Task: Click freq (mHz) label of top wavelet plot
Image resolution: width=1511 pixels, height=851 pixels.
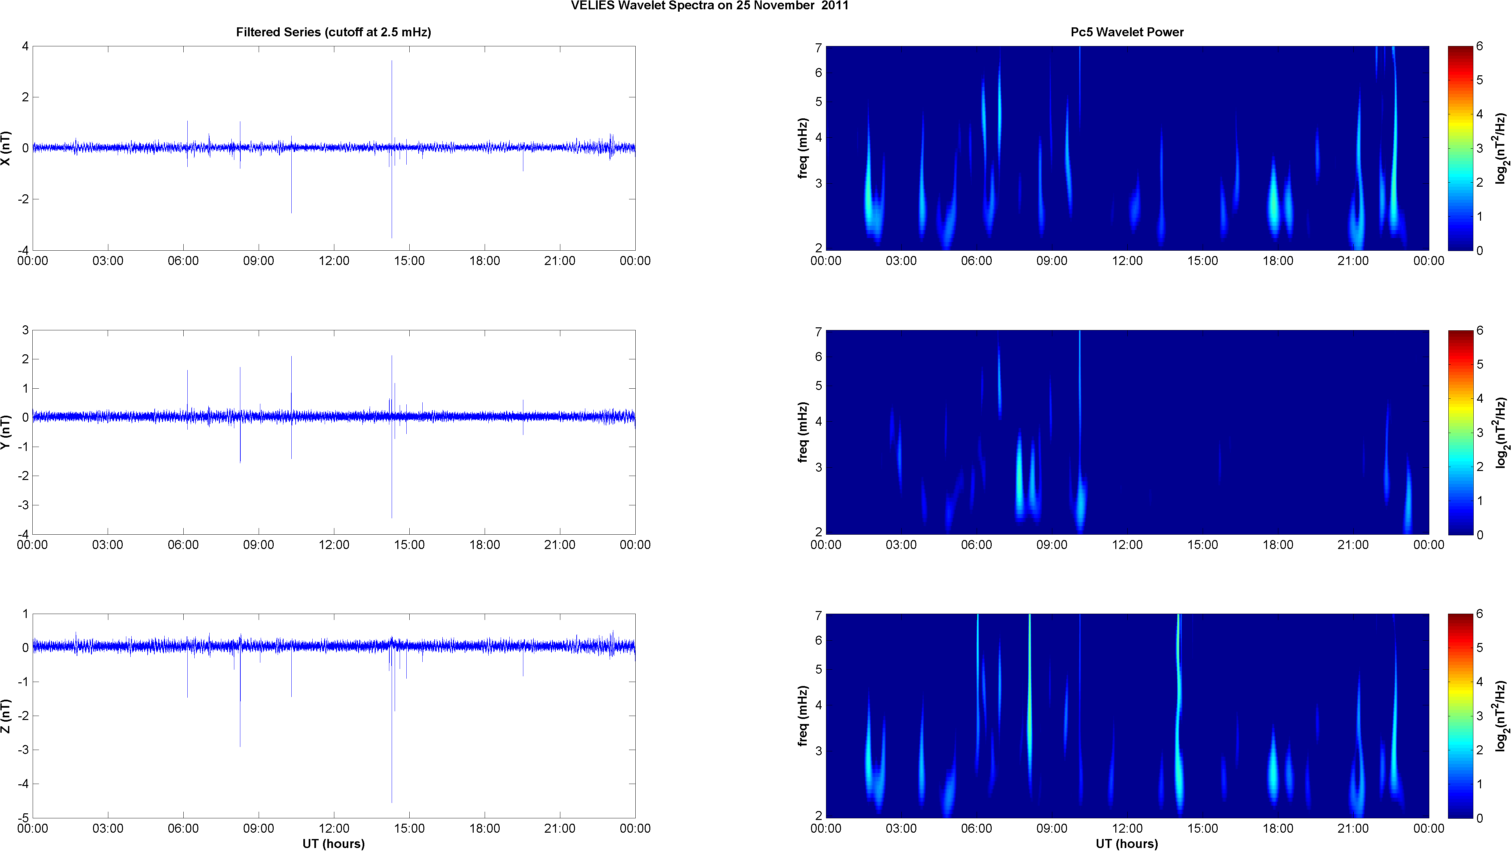Action: pyautogui.click(x=803, y=148)
